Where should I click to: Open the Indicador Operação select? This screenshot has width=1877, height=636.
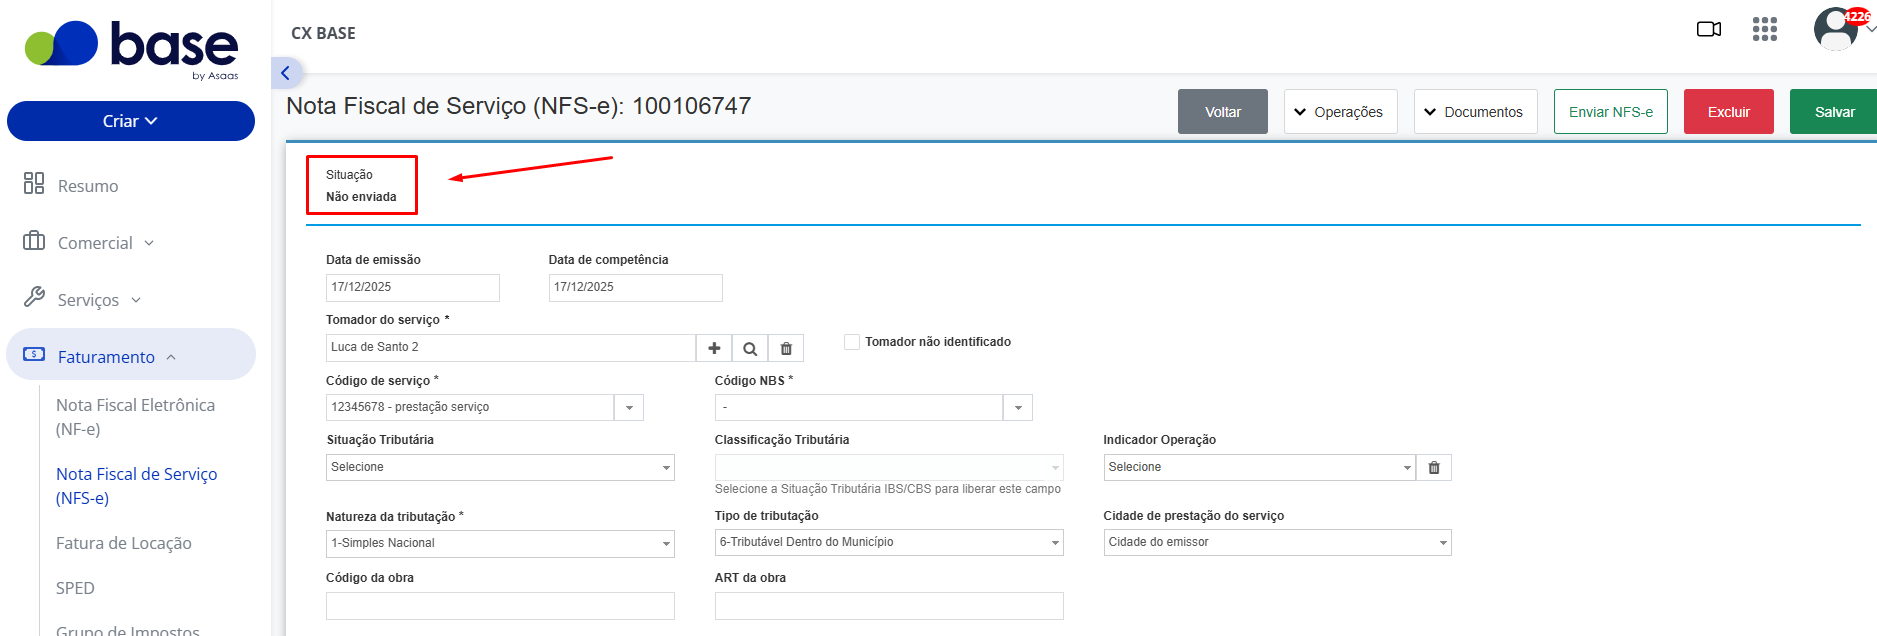1259,468
